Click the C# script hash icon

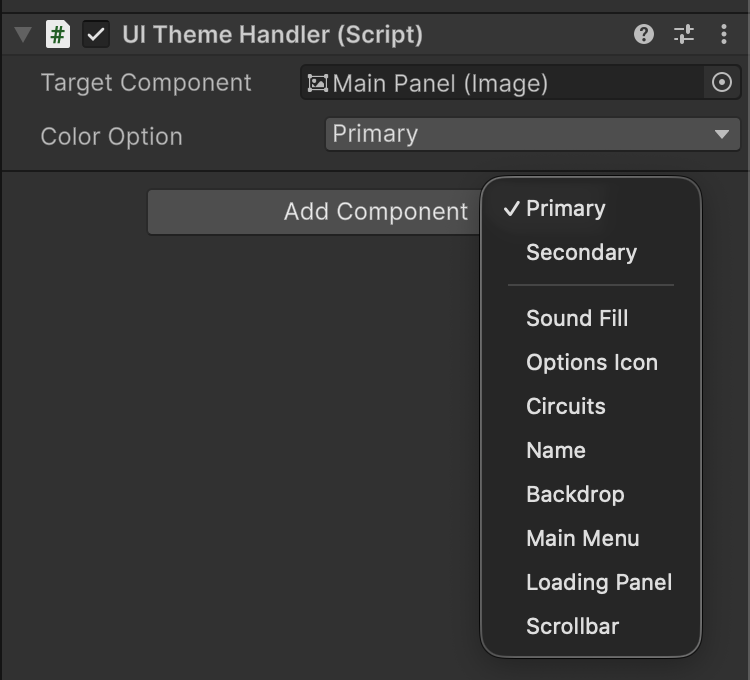[x=58, y=35]
